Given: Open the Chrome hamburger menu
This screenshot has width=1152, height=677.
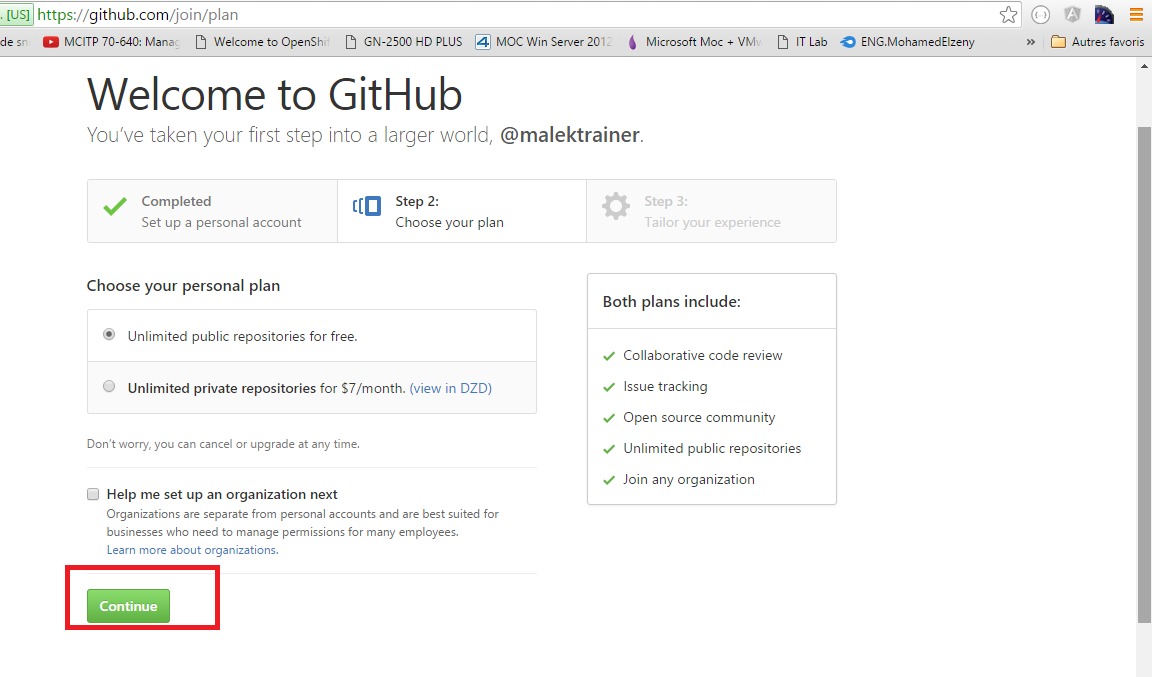Looking at the screenshot, I should (x=1136, y=15).
